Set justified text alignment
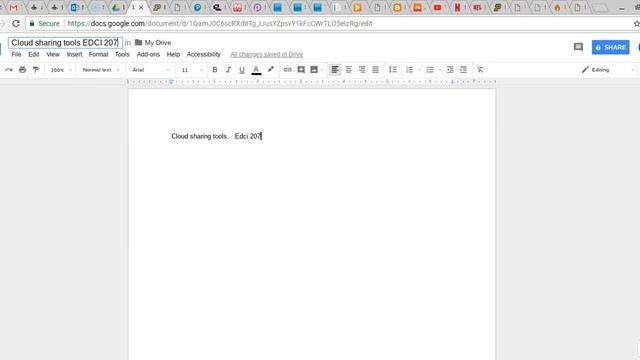Viewport: 640px width, 360px height. click(376, 70)
